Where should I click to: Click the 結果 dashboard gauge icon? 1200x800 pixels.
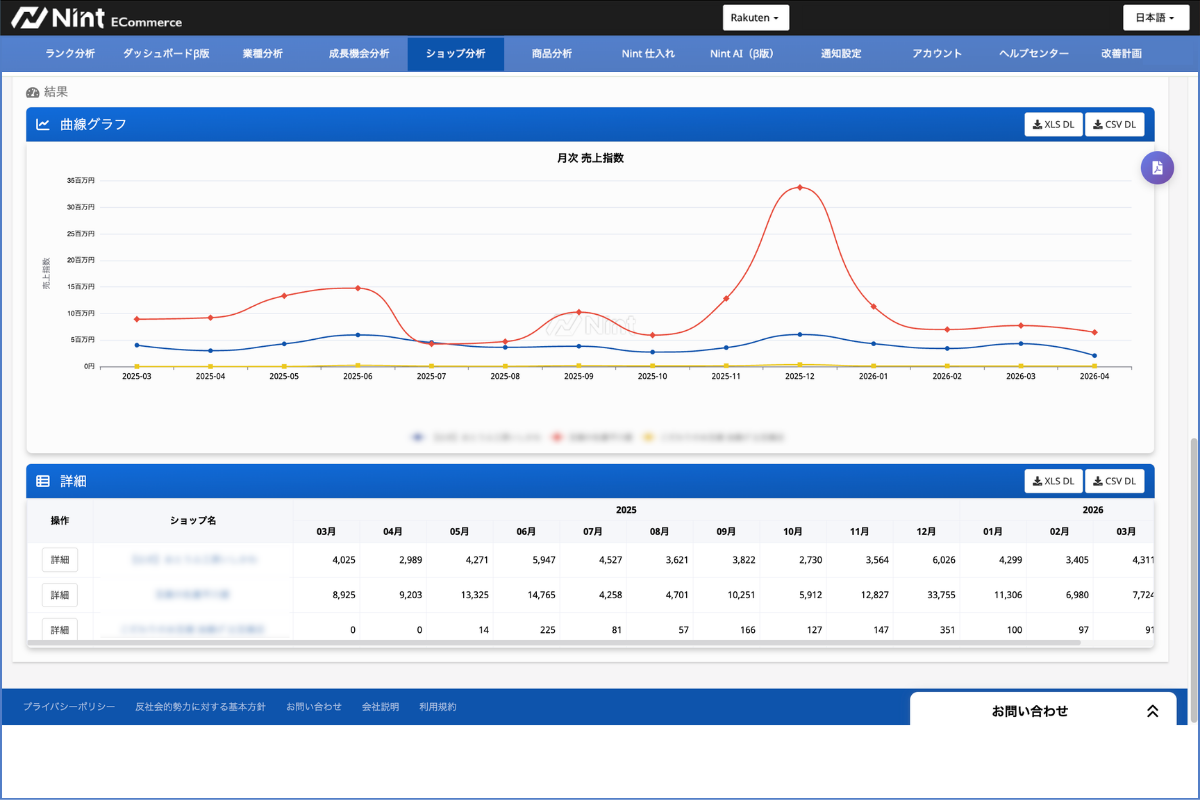[32, 92]
